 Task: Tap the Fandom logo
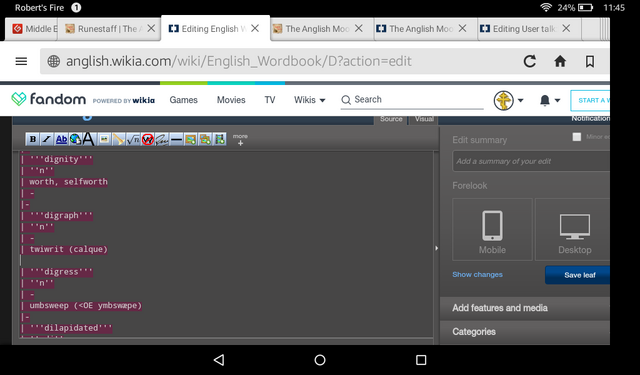(x=49, y=99)
